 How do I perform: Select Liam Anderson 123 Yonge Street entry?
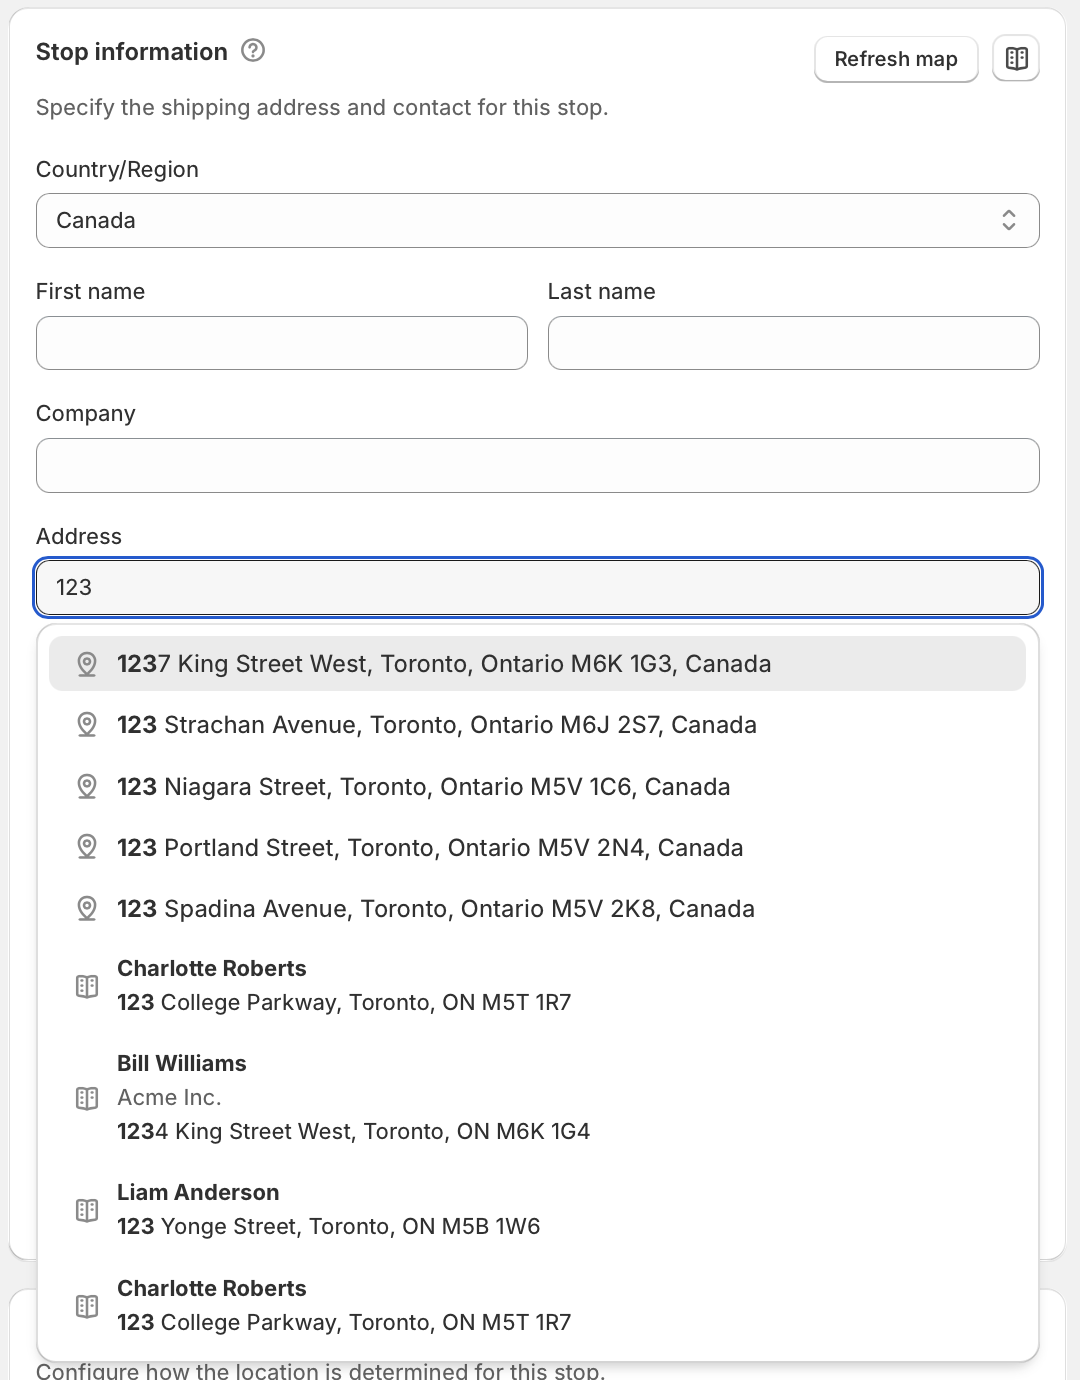click(x=538, y=1209)
